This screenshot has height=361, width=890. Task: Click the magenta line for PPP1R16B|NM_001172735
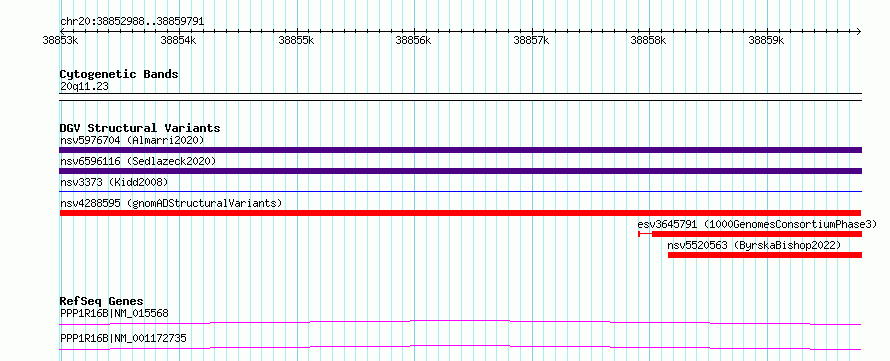[x=460, y=347]
